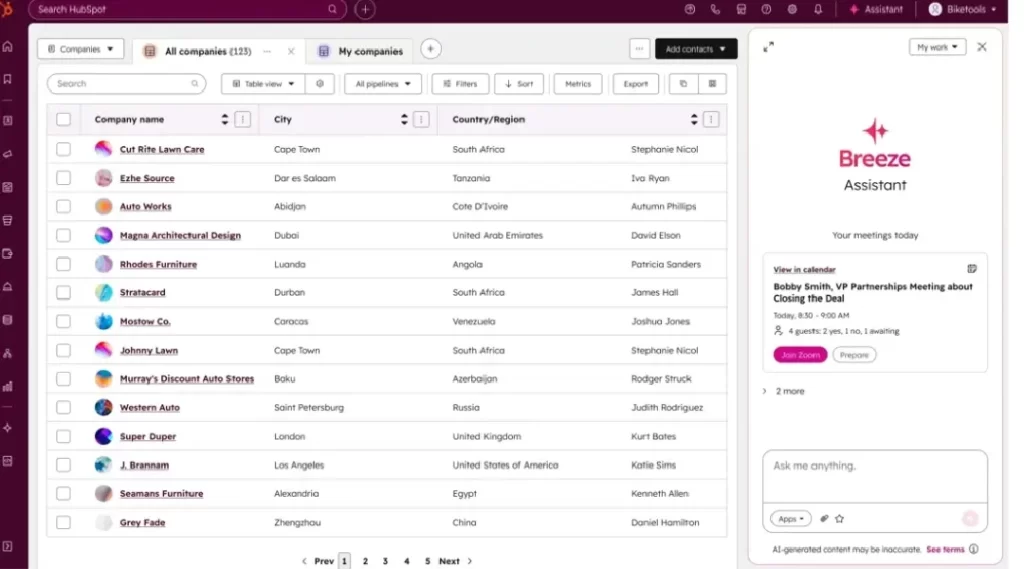This screenshot has height=569, width=1024.
Task: Open the Reporting bar chart icon in the sidebar
Action: click(x=8, y=386)
